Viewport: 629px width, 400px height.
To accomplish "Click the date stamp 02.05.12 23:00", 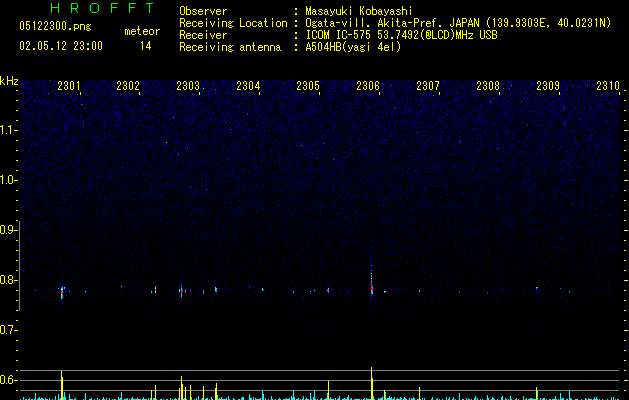I will (61, 46).
